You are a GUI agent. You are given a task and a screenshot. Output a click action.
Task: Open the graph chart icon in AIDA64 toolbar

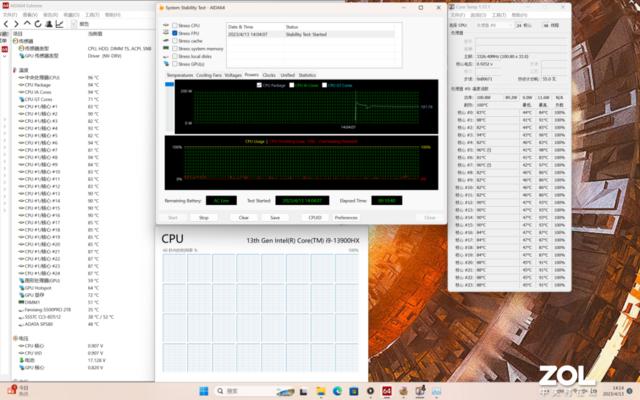tap(60, 24)
